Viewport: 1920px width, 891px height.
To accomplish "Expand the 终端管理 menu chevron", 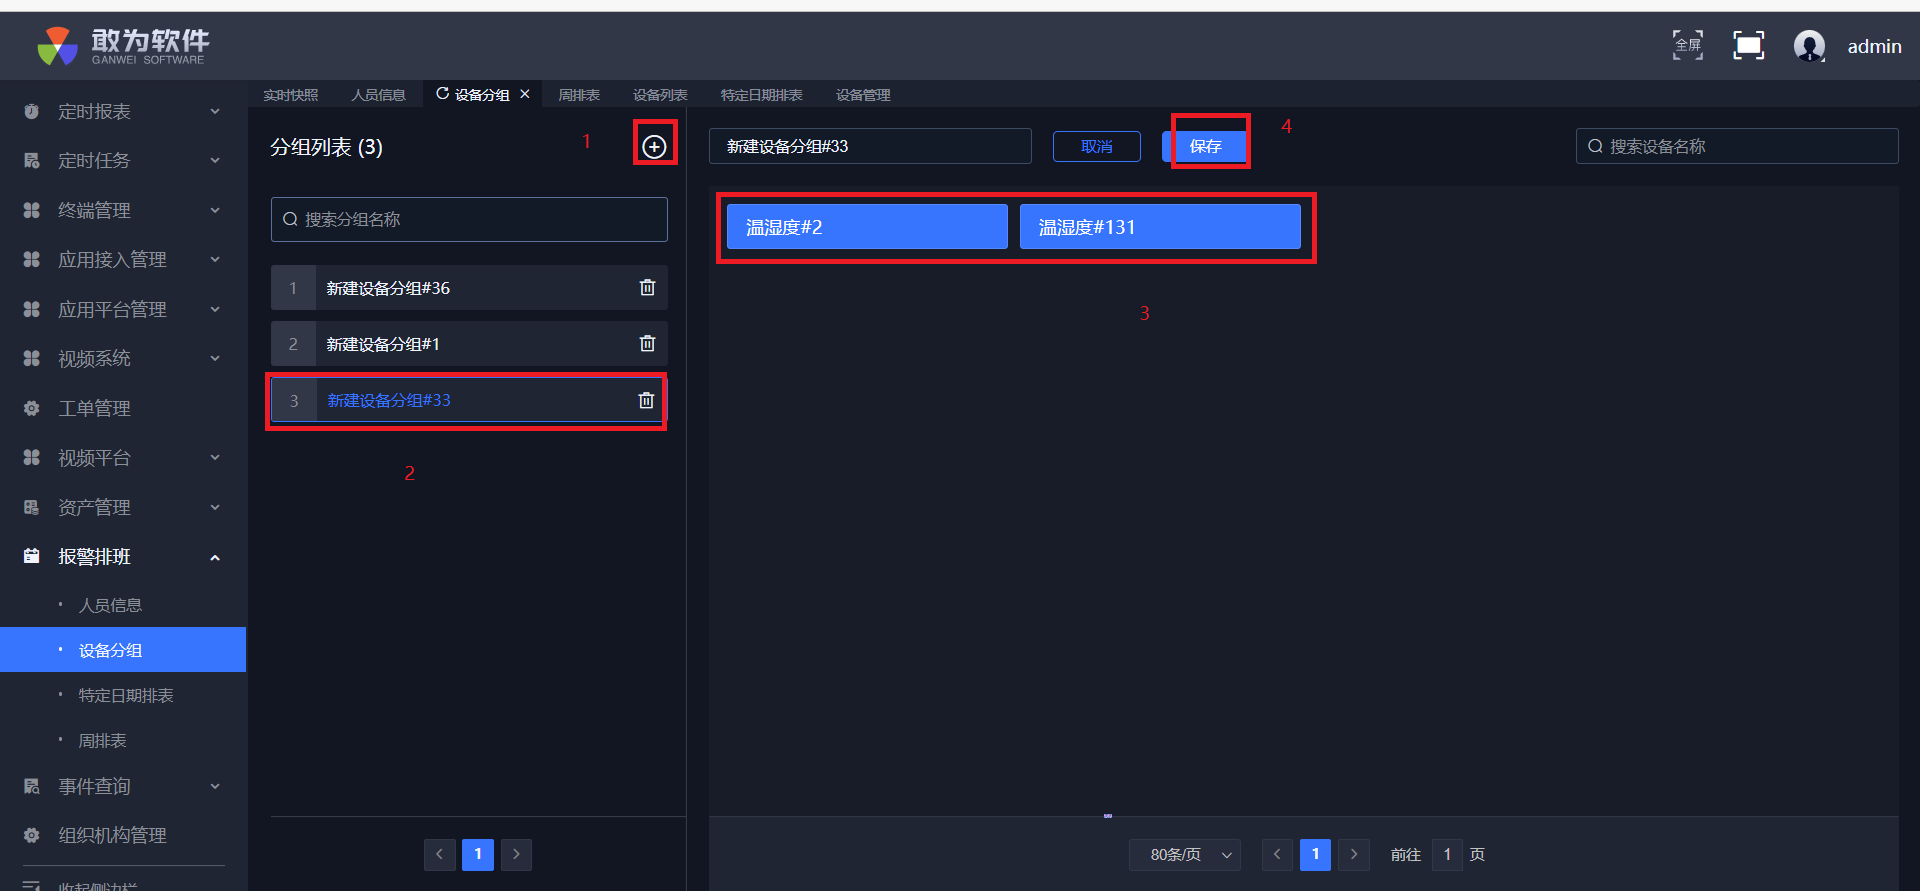I will [215, 211].
